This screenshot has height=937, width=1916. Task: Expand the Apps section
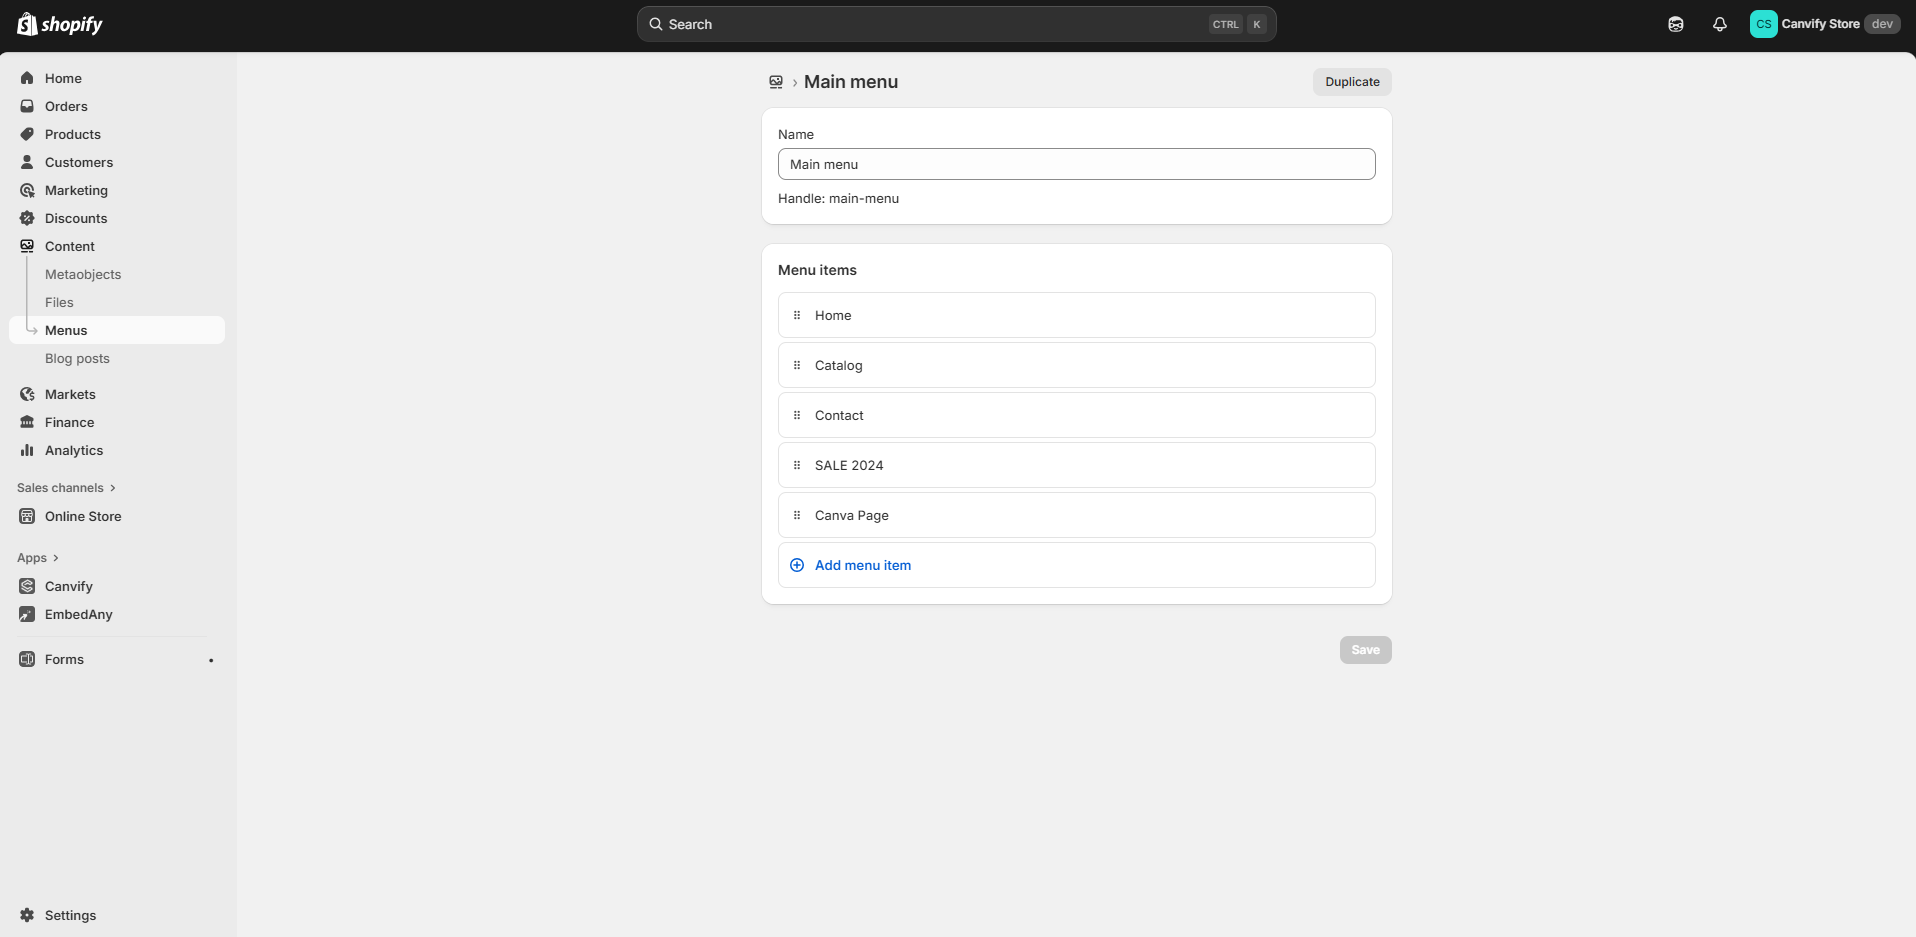point(38,557)
